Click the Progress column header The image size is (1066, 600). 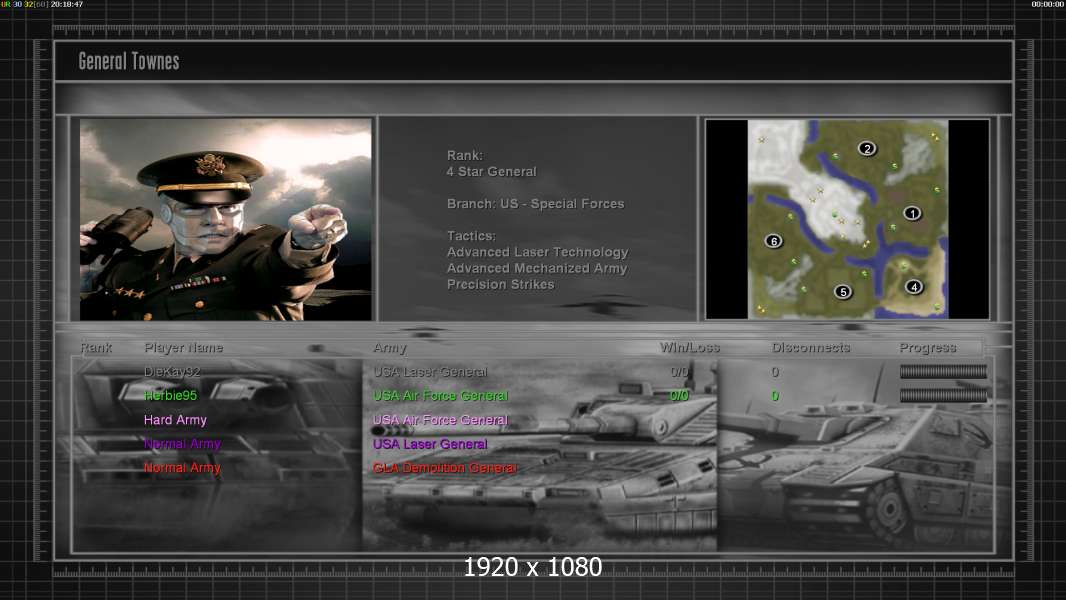927,347
